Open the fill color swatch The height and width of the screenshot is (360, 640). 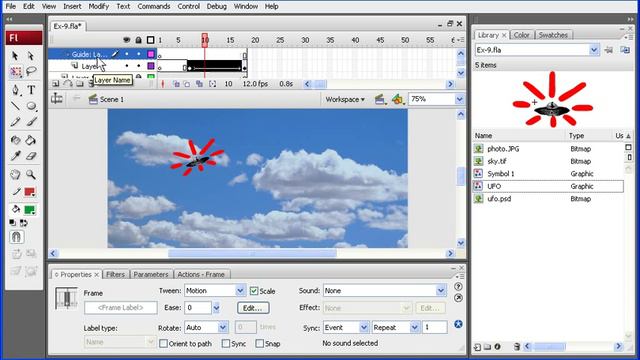pyautogui.click(x=29, y=210)
